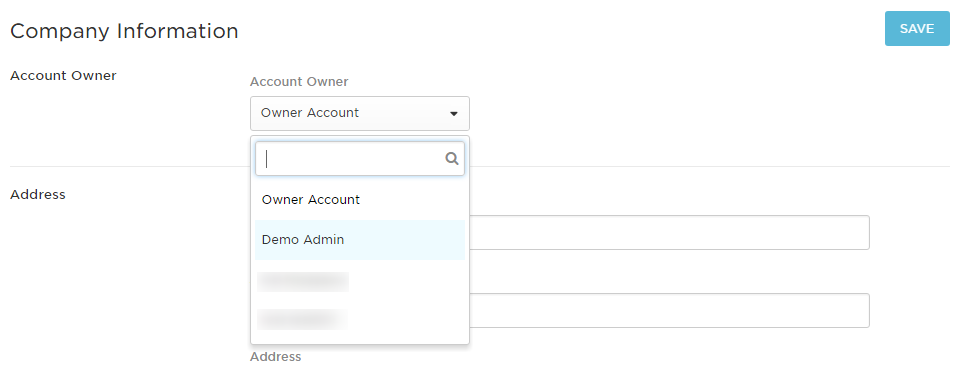The image size is (958, 369).
Task: Click the second address text field
Action: click(x=670, y=310)
